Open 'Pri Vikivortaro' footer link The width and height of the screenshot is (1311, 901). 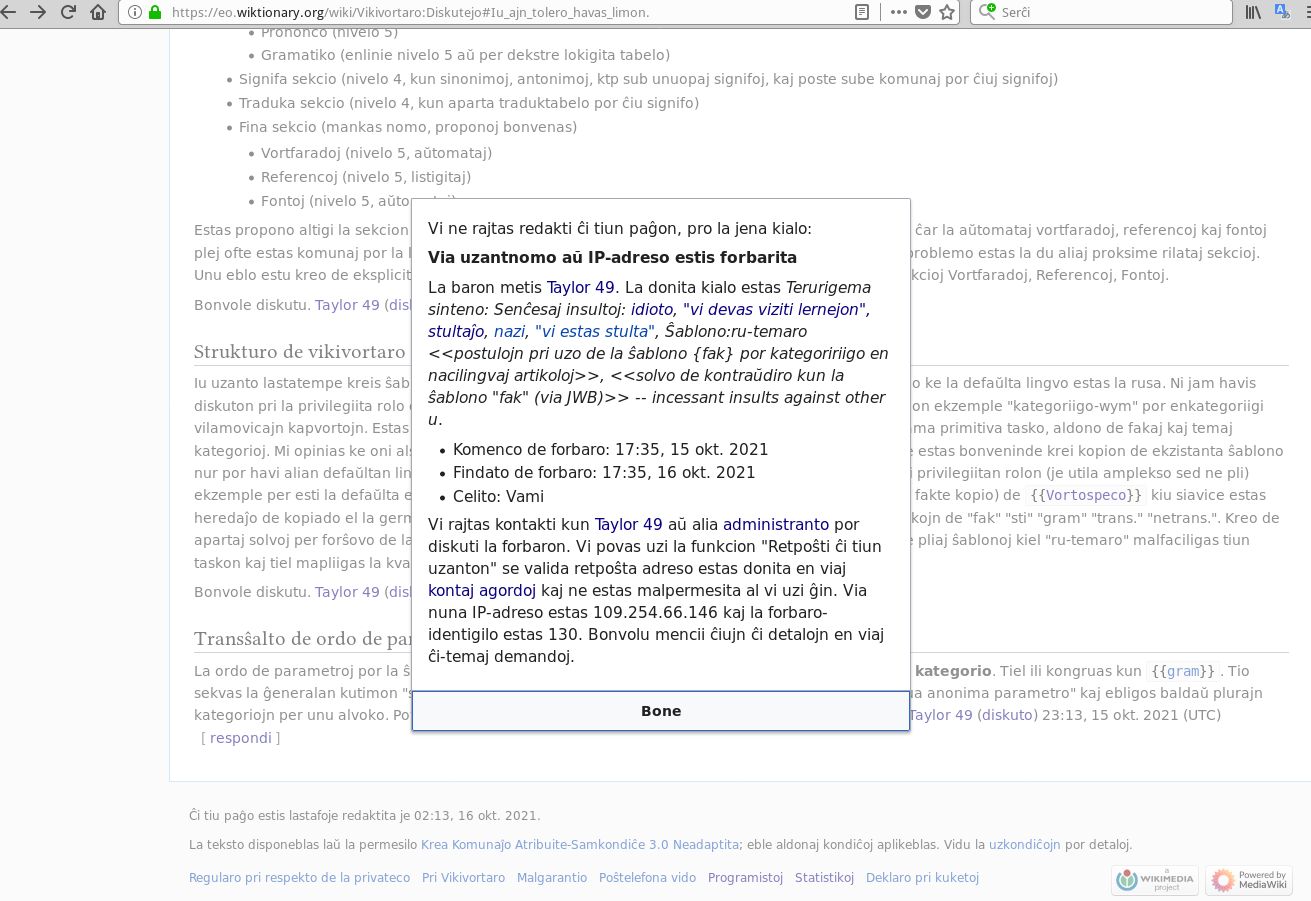[463, 878]
